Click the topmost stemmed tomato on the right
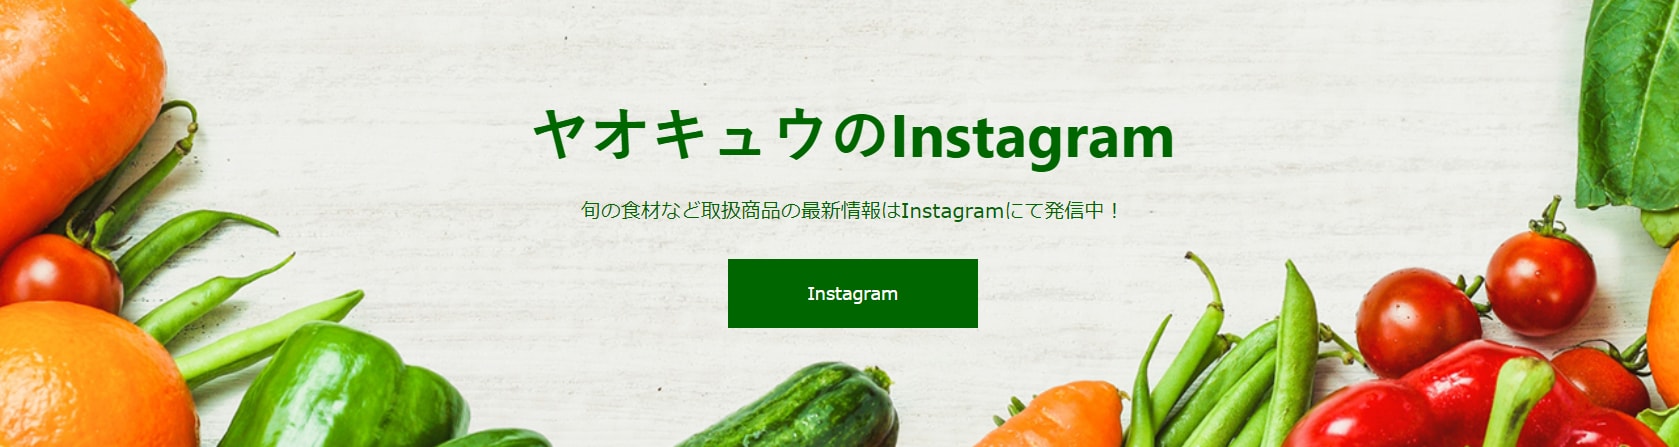 (x=1540, y=280)
